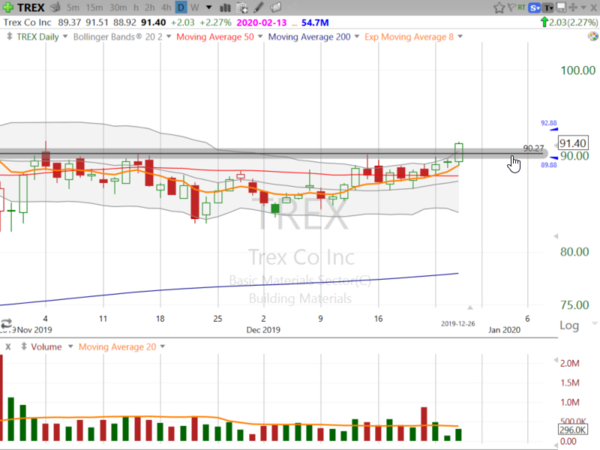Click the 2020-02-13 date in header
Viewport: 600px width, 450px height.
261,23
